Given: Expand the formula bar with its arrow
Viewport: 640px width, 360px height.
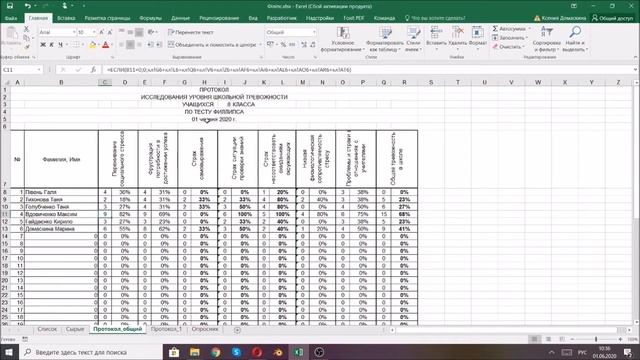Looking at the screenshot, I should pos(636,70).
